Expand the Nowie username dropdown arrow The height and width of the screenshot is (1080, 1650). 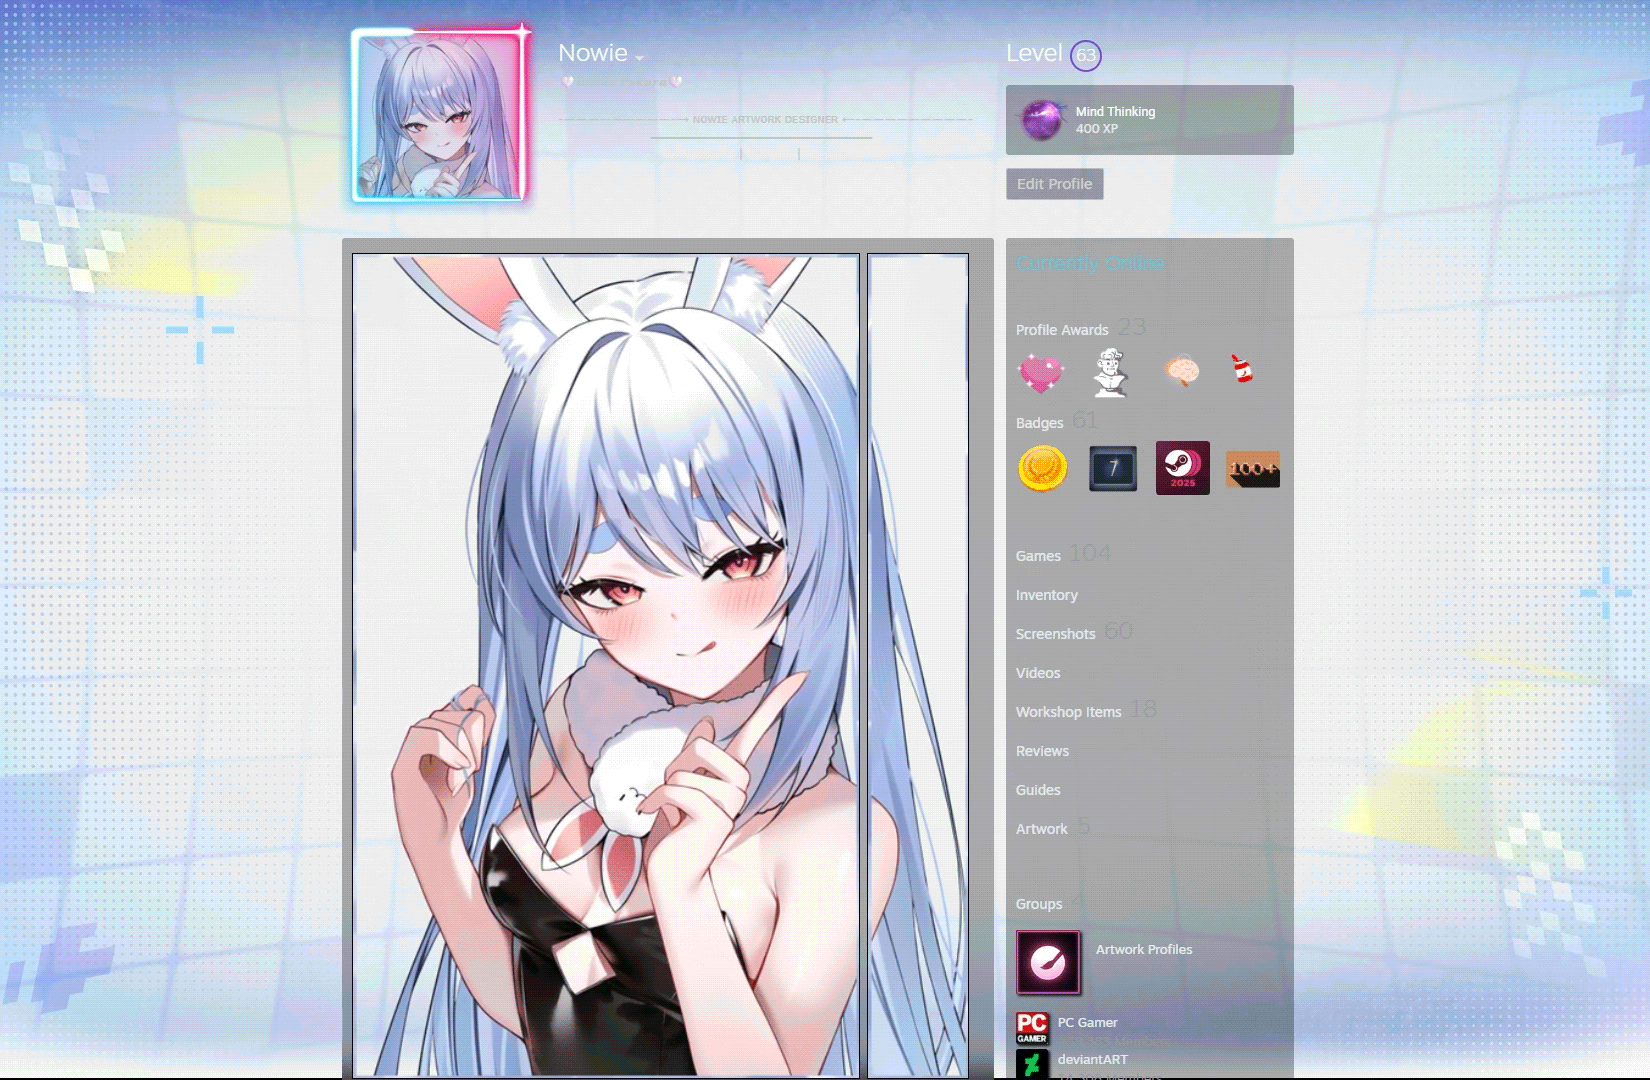640,58
